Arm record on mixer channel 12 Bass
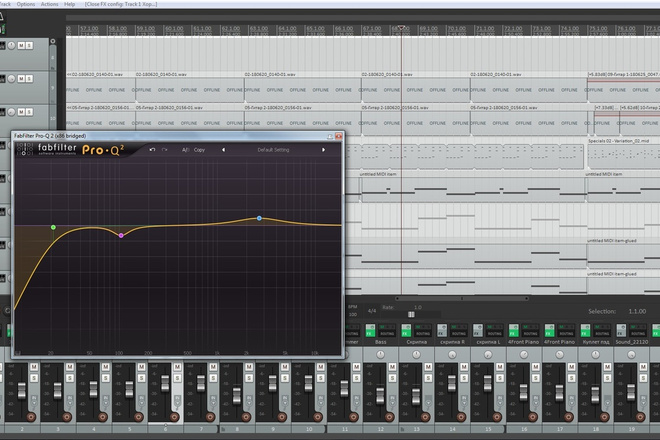Viewport: 660px width, 440px height. 389,417
